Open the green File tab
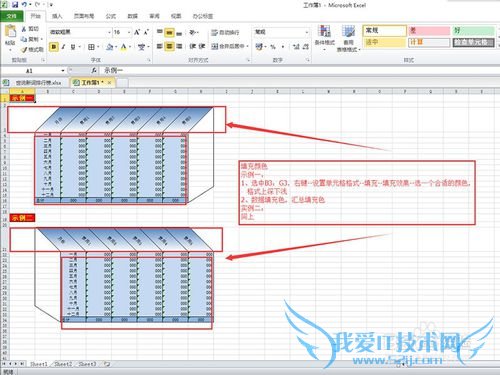500x375 pixels. coord(12,16)
